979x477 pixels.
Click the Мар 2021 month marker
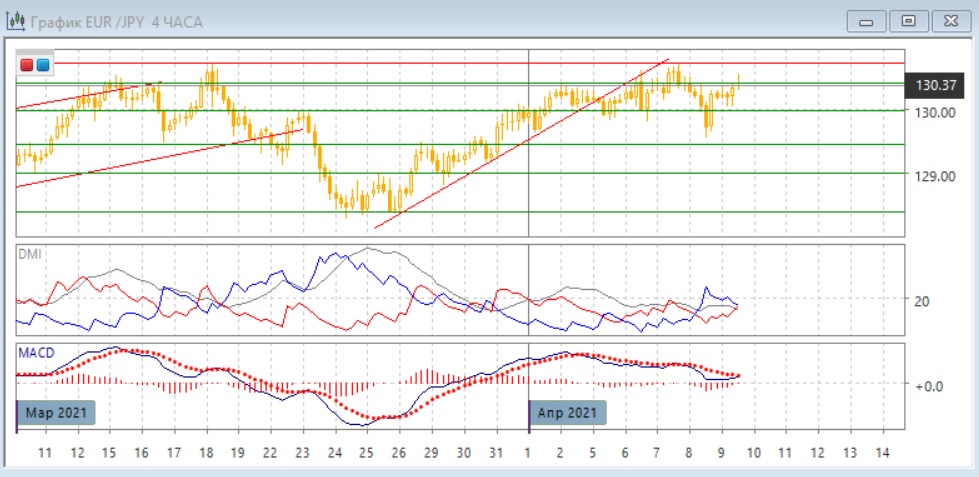[56, 412]
